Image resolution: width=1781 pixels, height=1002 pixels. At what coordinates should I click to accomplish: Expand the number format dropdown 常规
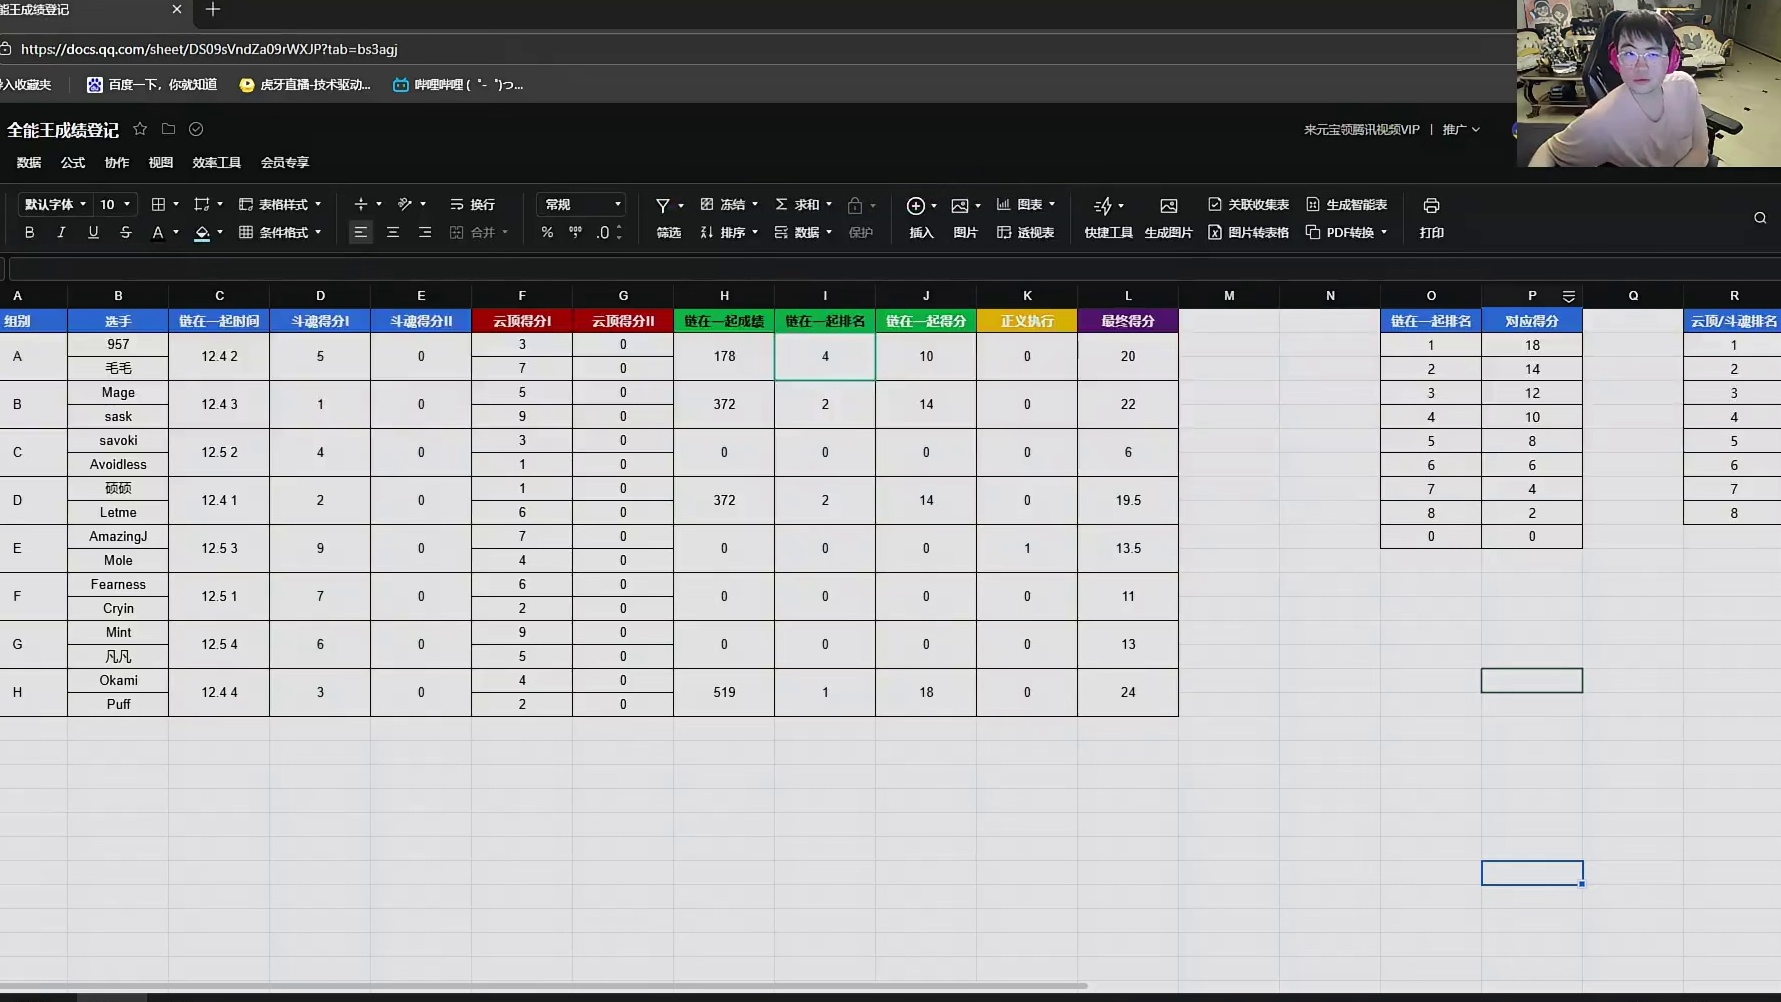(x=582, y=204)
